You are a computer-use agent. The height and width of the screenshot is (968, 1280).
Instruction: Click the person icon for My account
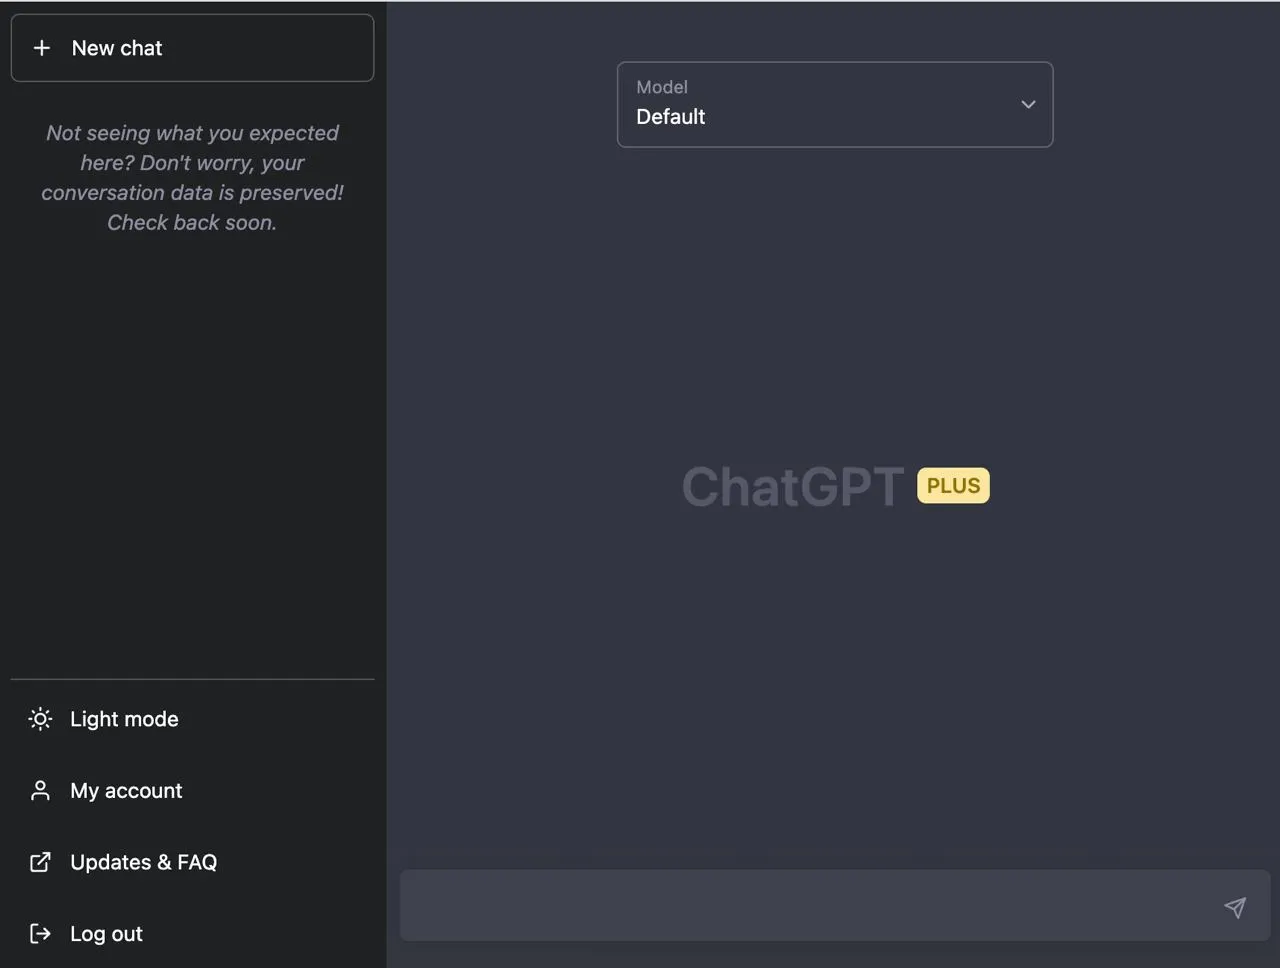pyautogui.click(x=40, y=791)
